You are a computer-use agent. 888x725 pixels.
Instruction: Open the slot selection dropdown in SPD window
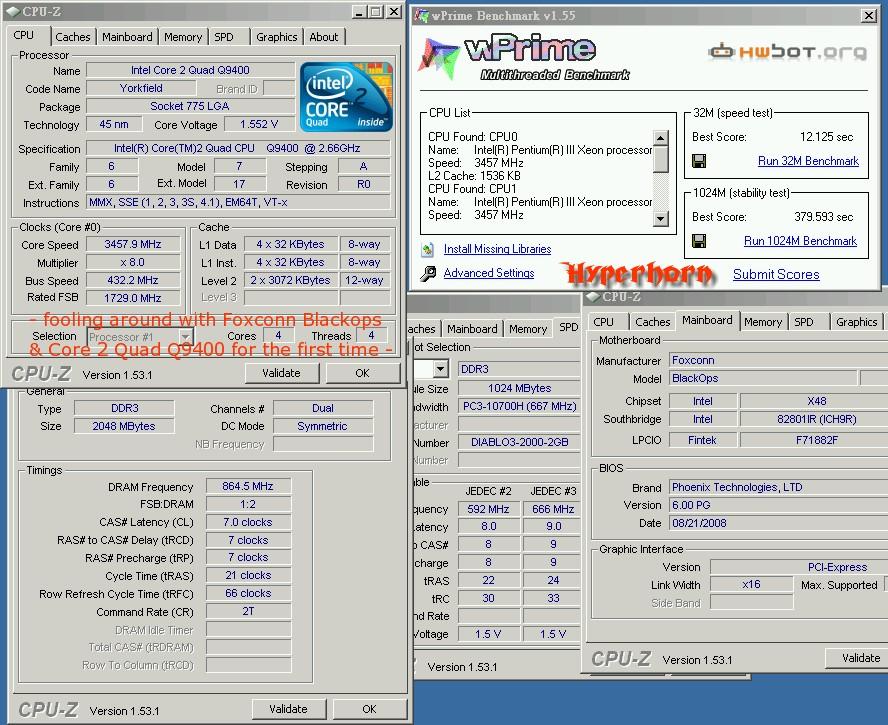441,369
